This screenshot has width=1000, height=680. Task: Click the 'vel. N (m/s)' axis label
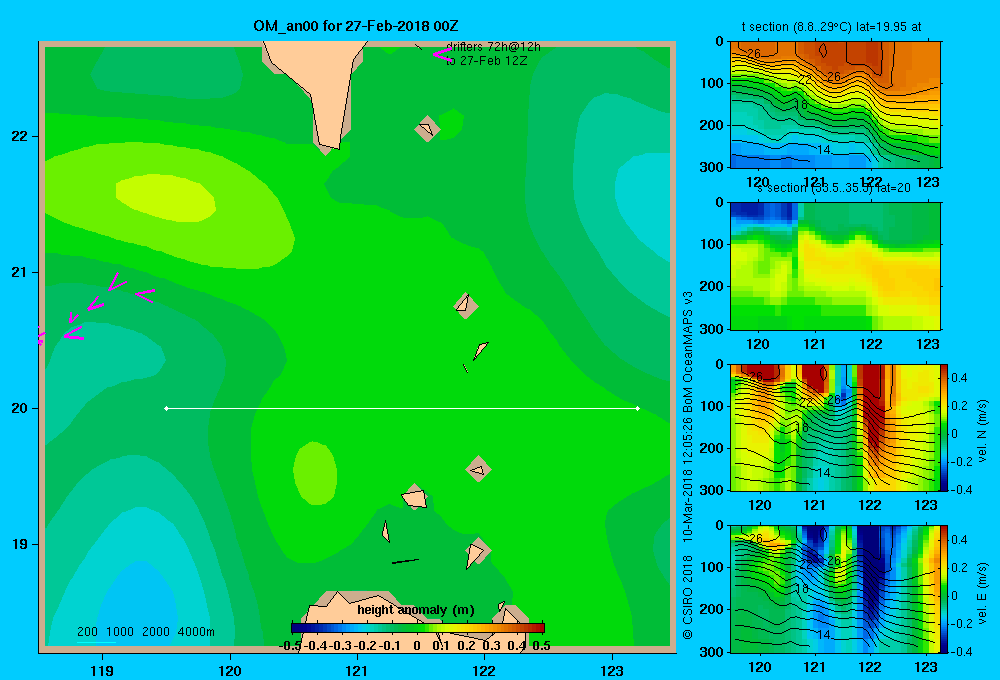983,431
